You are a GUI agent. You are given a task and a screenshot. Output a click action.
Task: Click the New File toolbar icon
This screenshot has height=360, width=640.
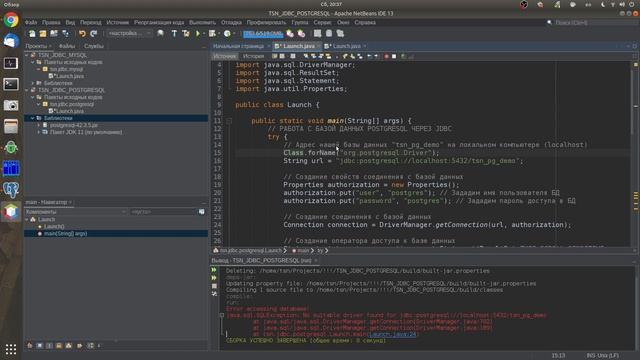coord(32,33)
